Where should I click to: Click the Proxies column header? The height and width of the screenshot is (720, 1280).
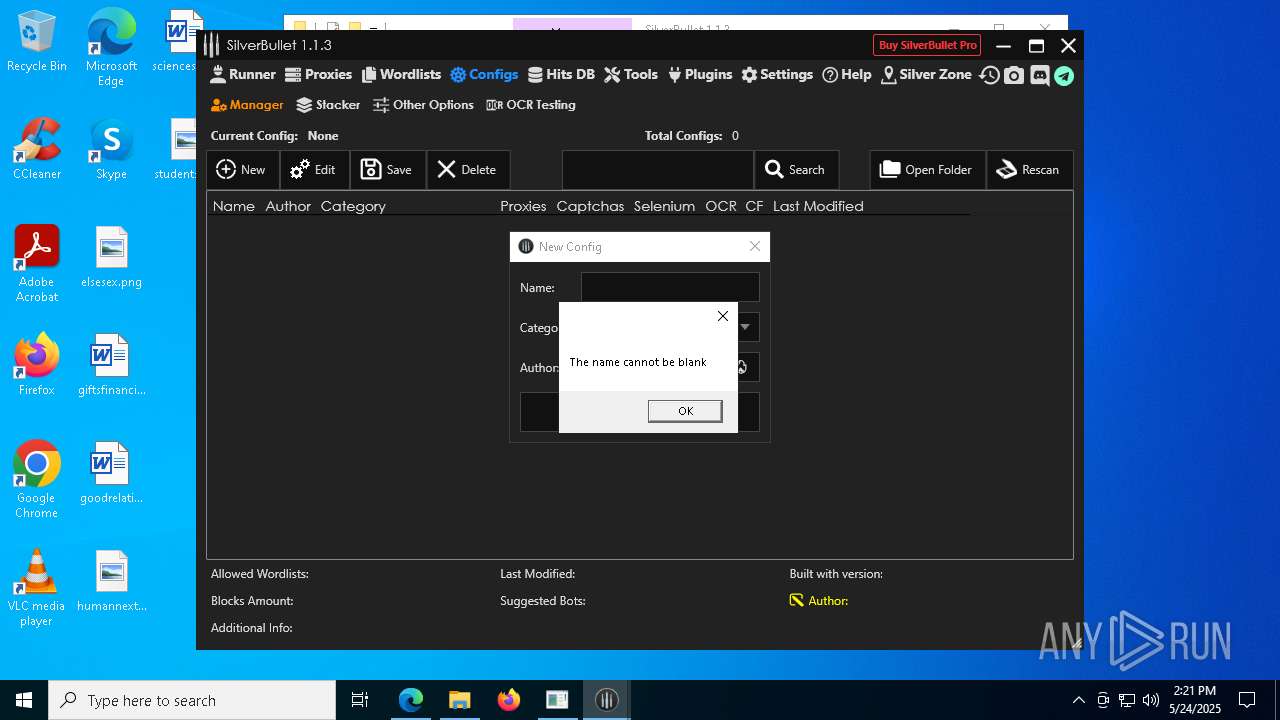click(x=523, y=206)
